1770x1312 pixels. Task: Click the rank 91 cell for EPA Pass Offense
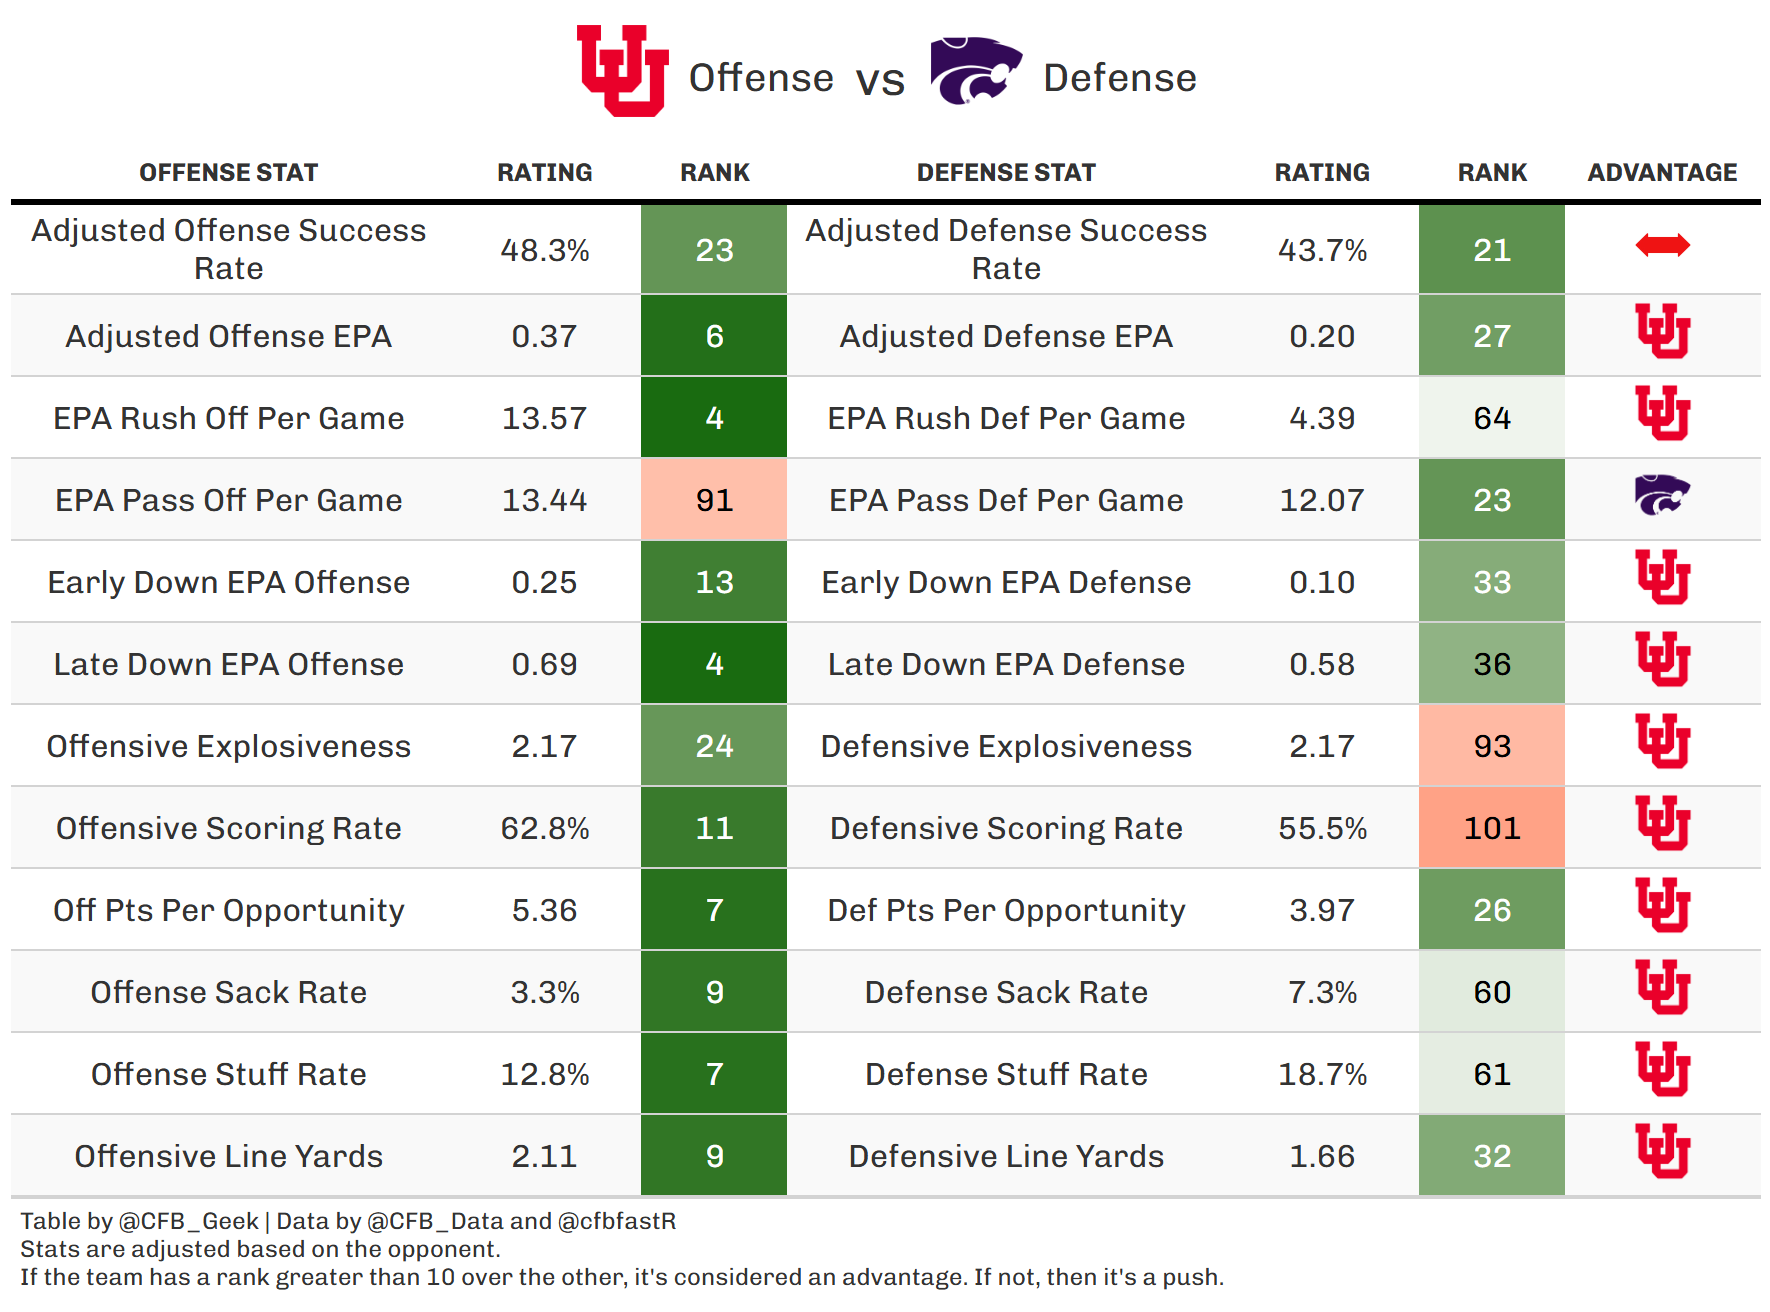point(714,500)
